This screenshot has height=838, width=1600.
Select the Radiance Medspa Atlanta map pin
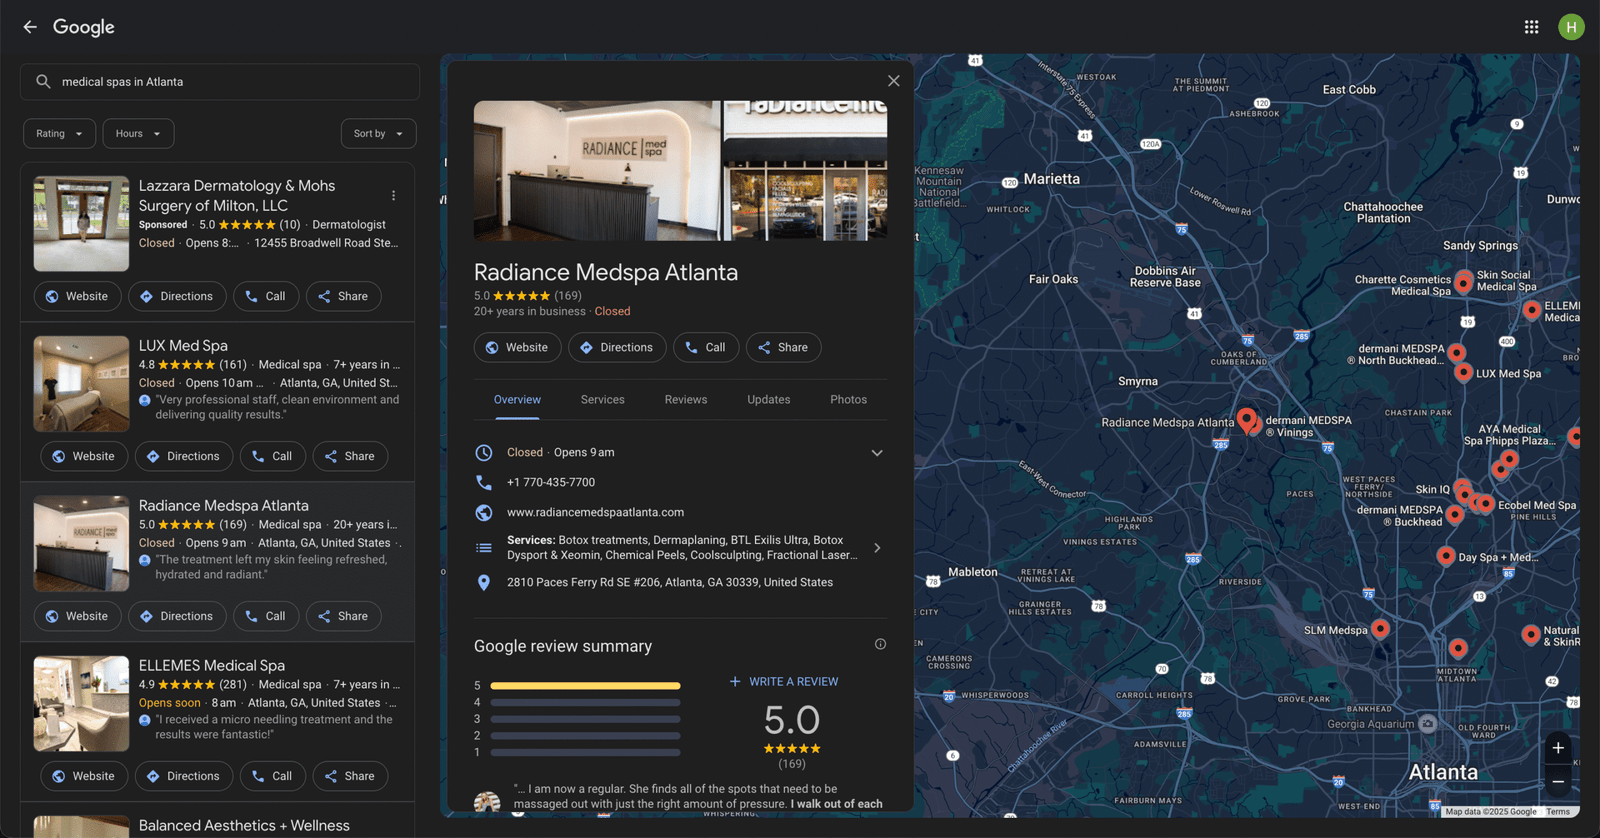click(1246, 419)
